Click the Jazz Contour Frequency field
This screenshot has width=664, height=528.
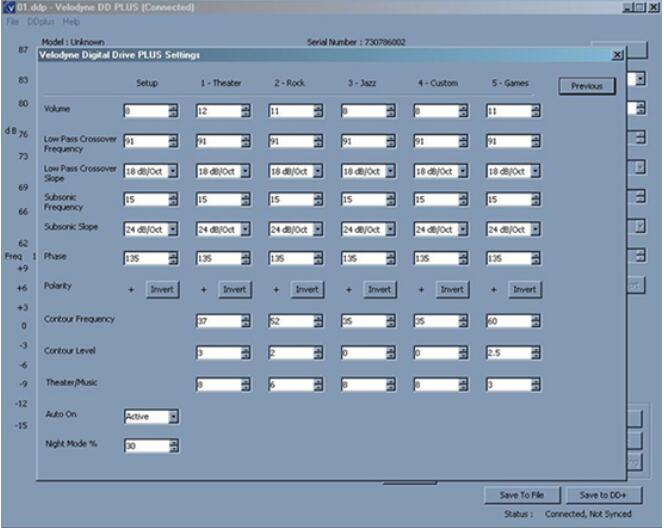[x=364, y=321]
